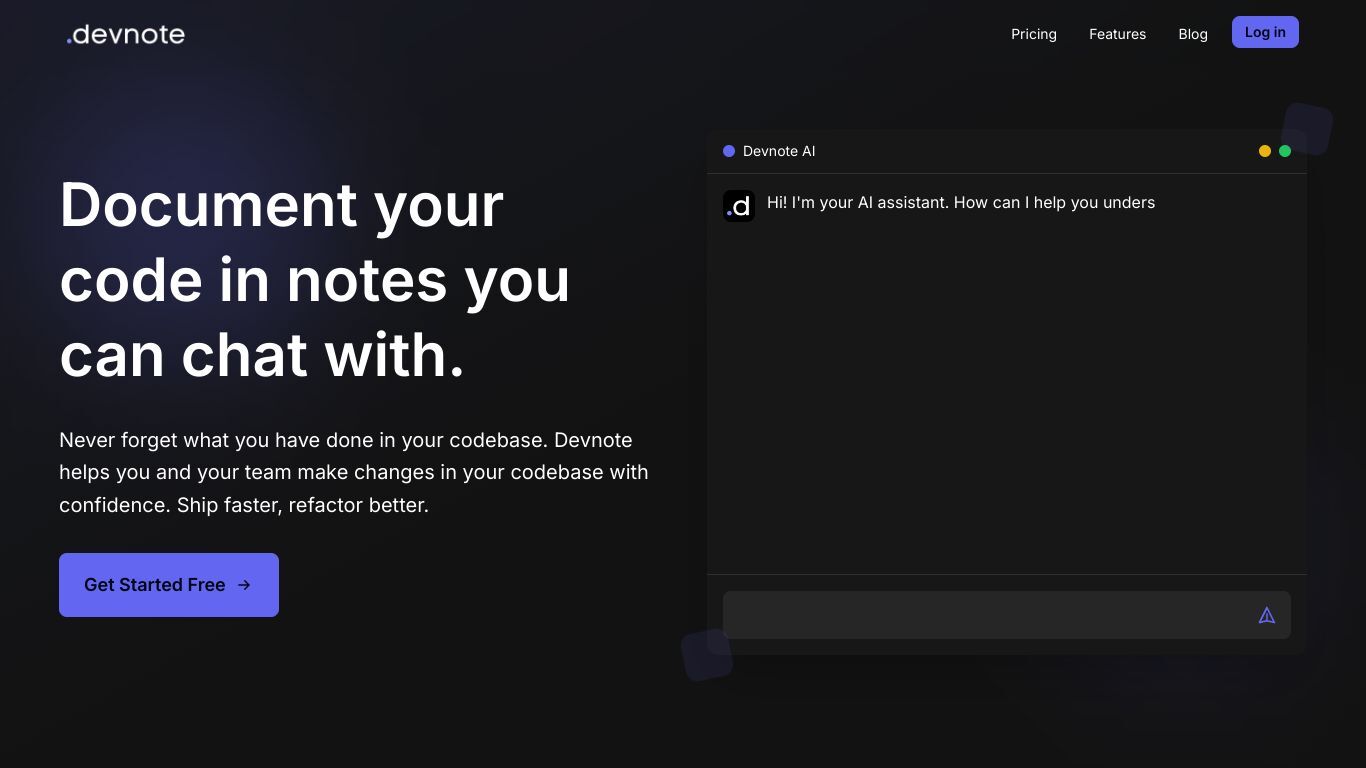Click the Devnote AI window title
This screenshot has height=768, width=1366.
tap(779, 151)
